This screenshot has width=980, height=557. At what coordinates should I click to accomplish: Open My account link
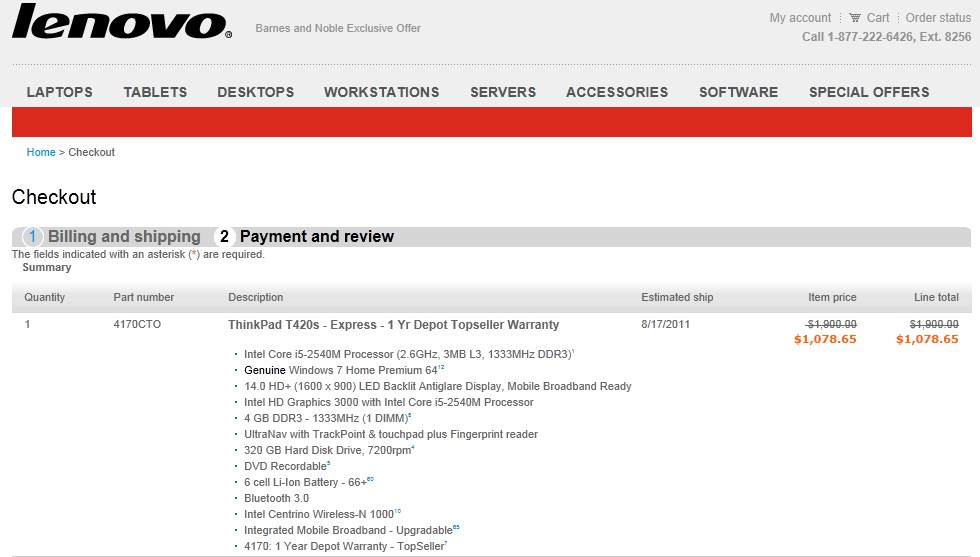tap(800, 18)
